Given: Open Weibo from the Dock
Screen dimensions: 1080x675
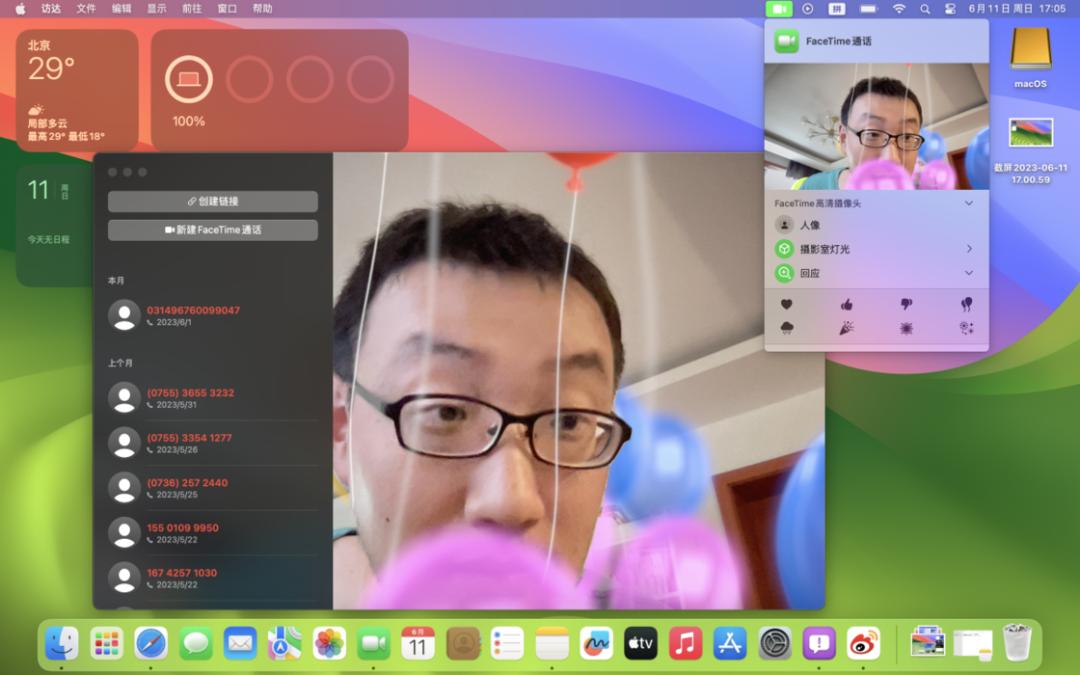Looking at the screenshot, I should coord(864,644).
